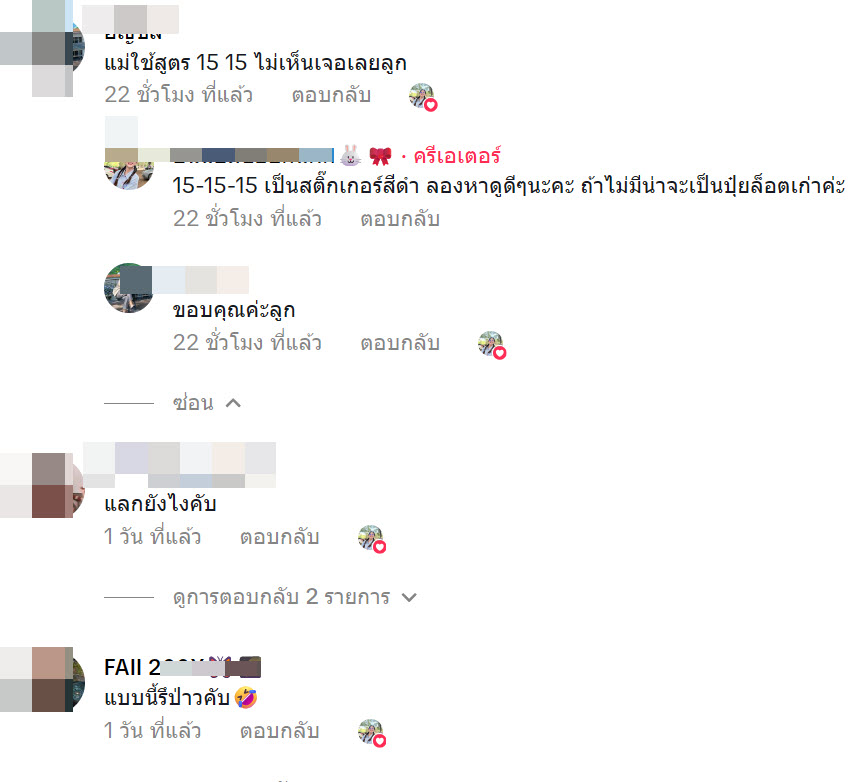Click creator-liked badge on 15 15 comment

pyautogui.click(x=423, y=97)
